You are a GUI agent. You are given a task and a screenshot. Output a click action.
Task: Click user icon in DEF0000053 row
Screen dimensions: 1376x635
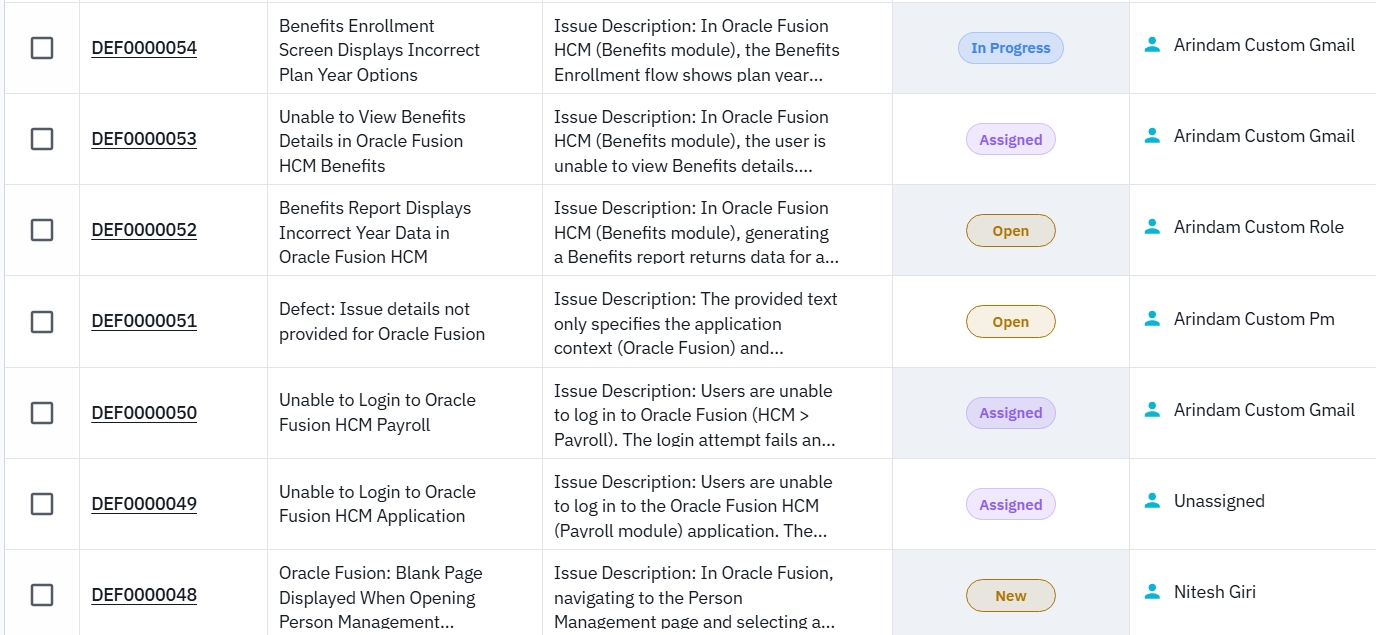click(1152, 135)
